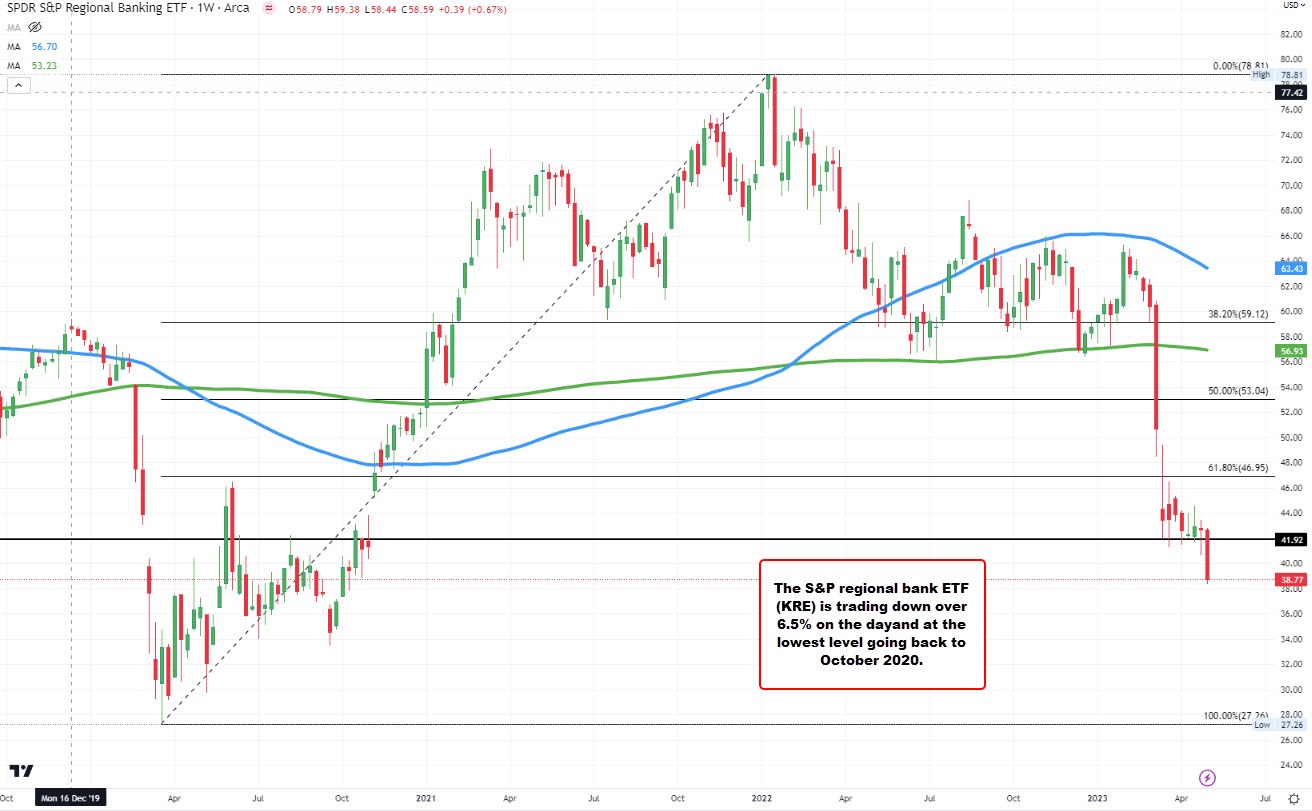This screenshot has width=1312, height=811.
Task: Click the red 38.77 last price tag
Action: [x=1289, y=579]
